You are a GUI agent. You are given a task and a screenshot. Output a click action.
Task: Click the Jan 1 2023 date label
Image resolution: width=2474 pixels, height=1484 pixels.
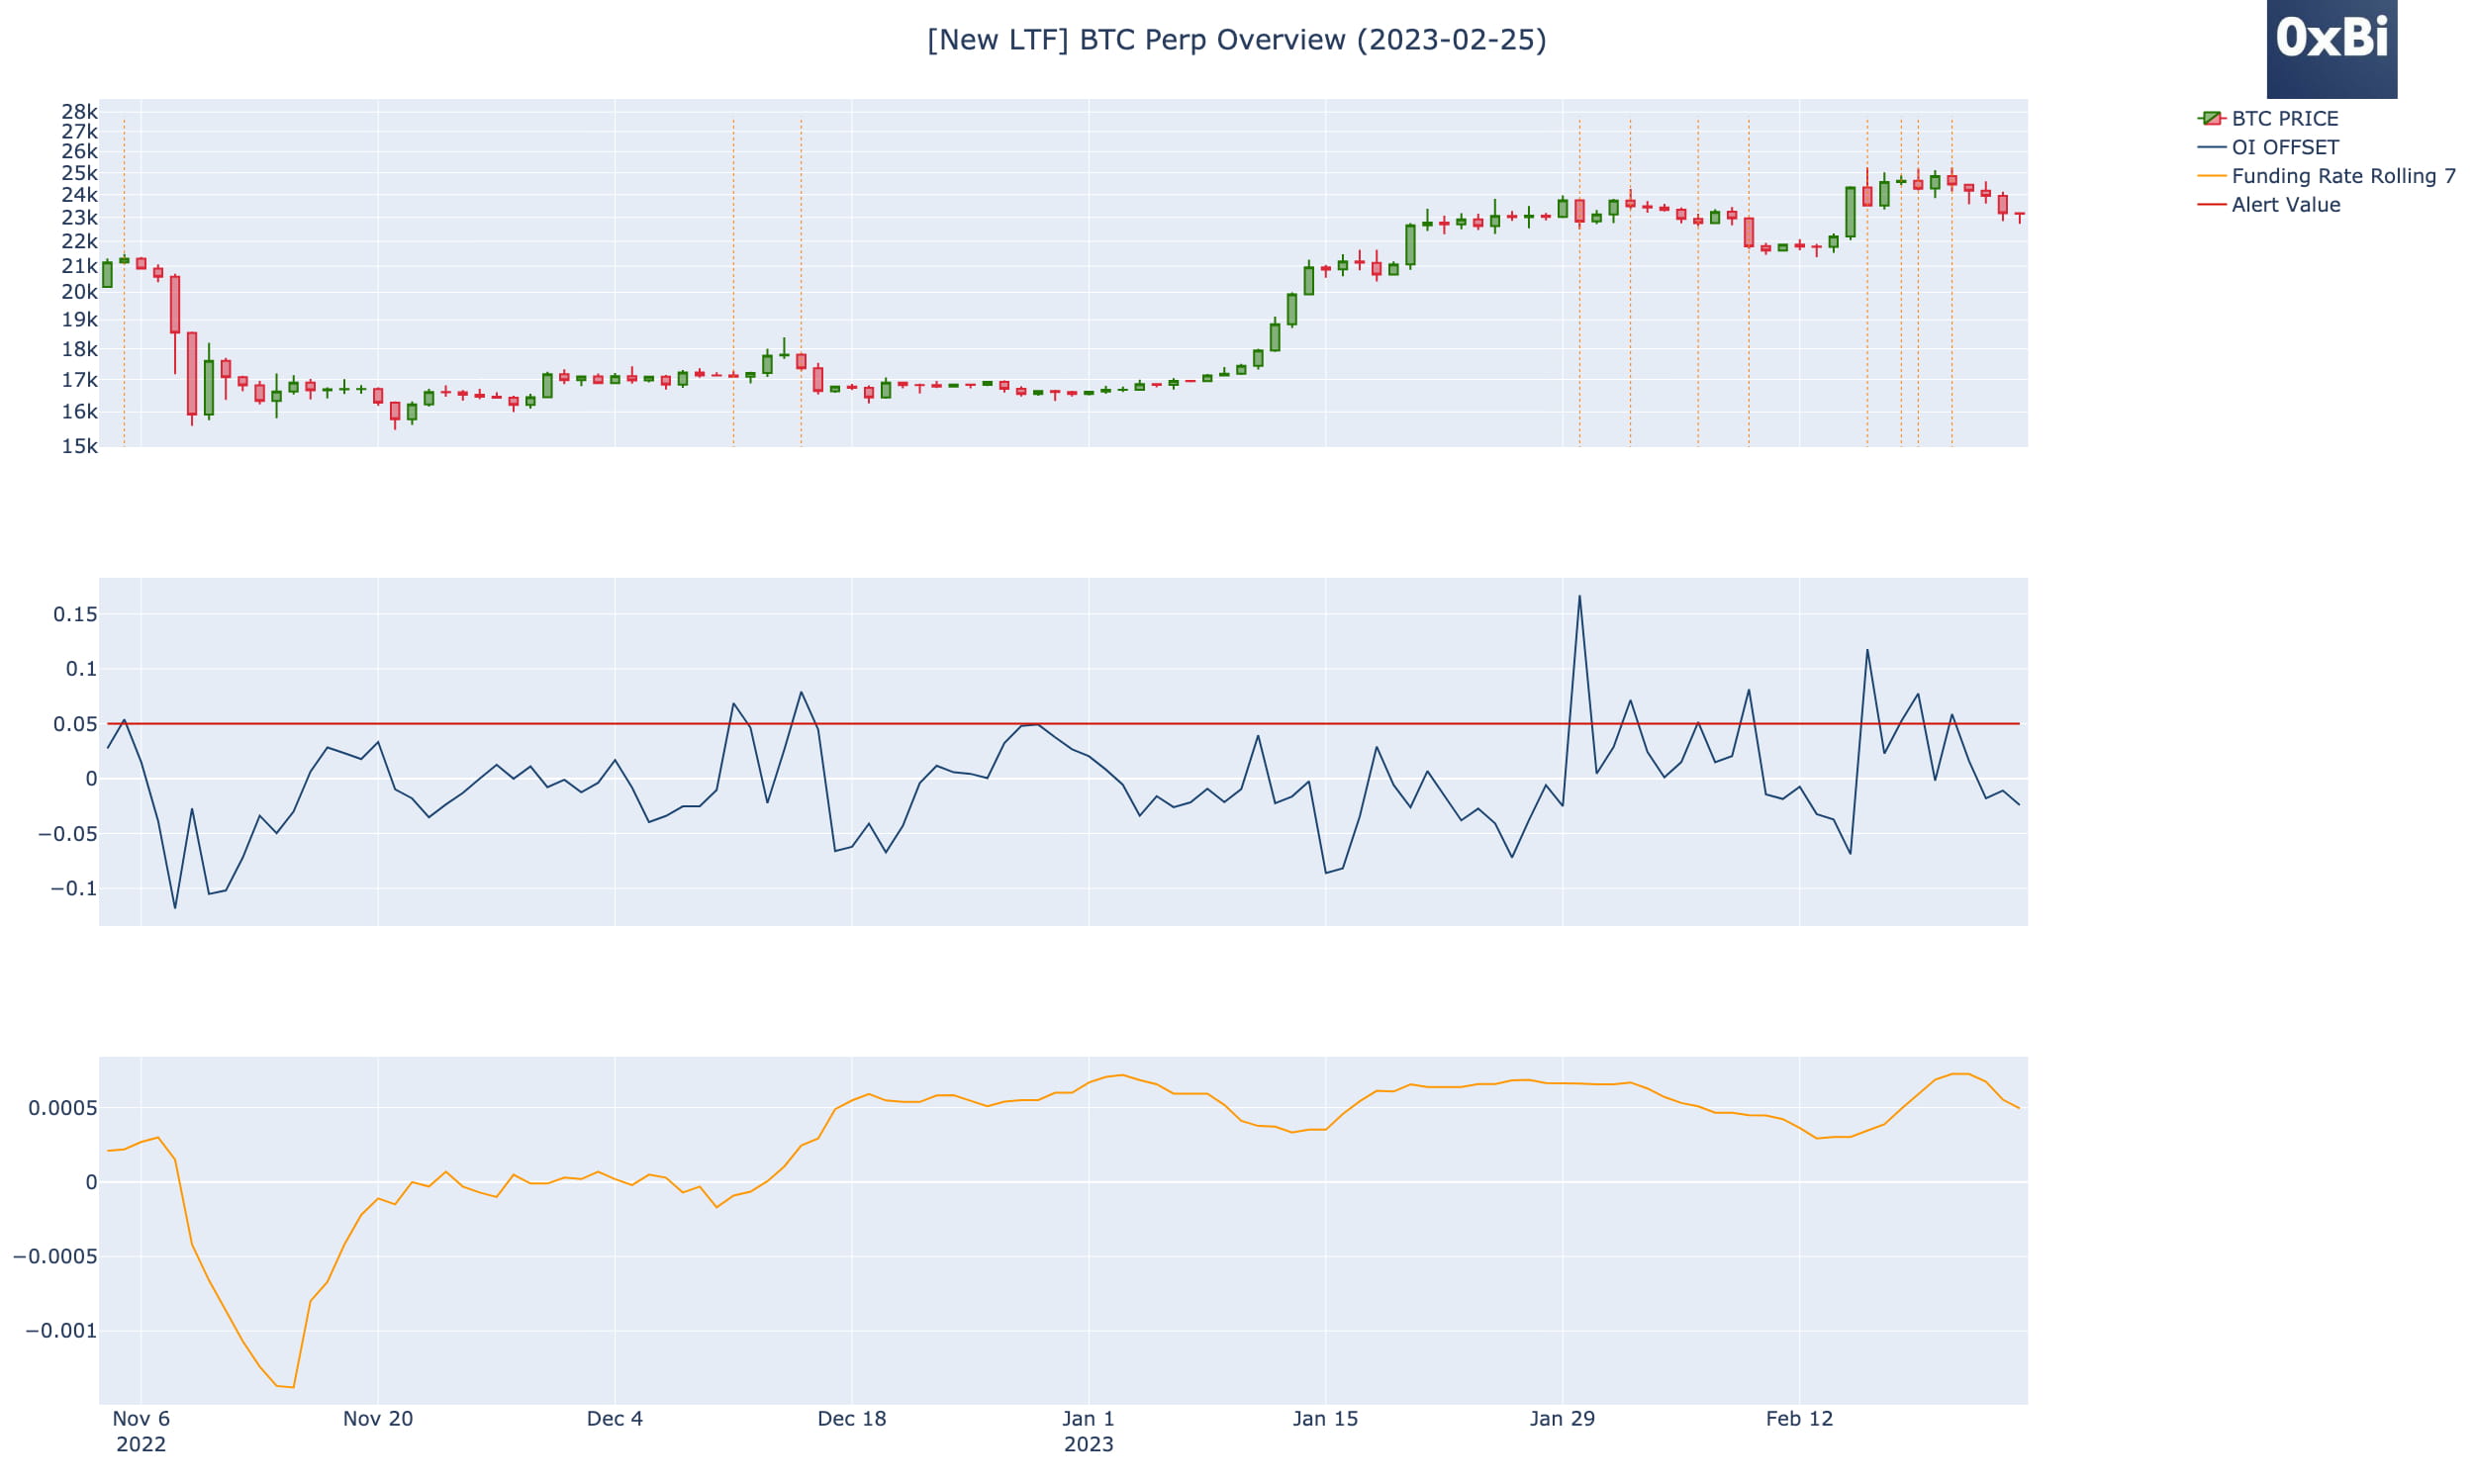[x=1090, y=1430]
